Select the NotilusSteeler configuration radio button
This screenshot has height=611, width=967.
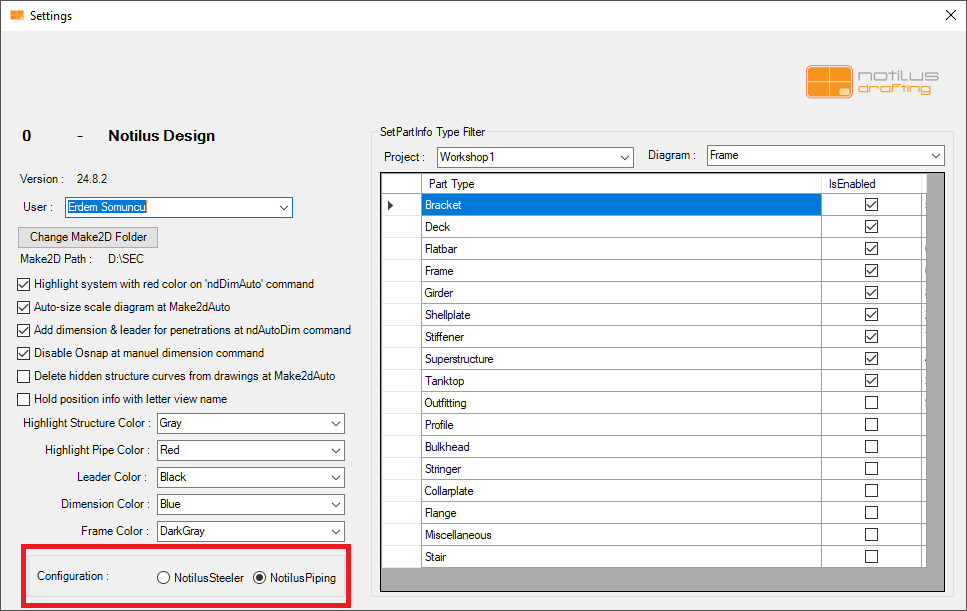pos(163,578)
